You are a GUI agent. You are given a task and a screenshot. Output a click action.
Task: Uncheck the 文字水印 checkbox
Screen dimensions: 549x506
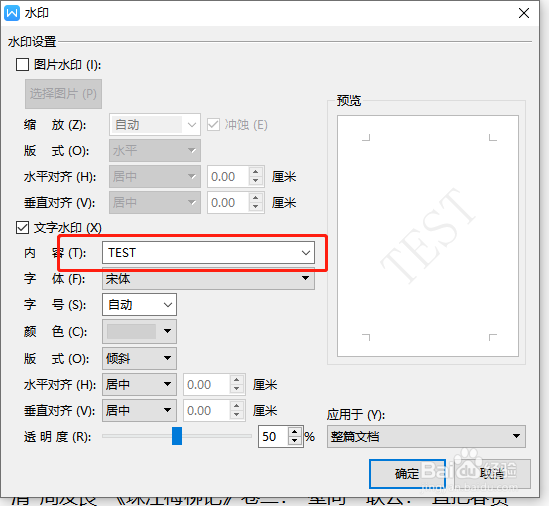[22, 228]
